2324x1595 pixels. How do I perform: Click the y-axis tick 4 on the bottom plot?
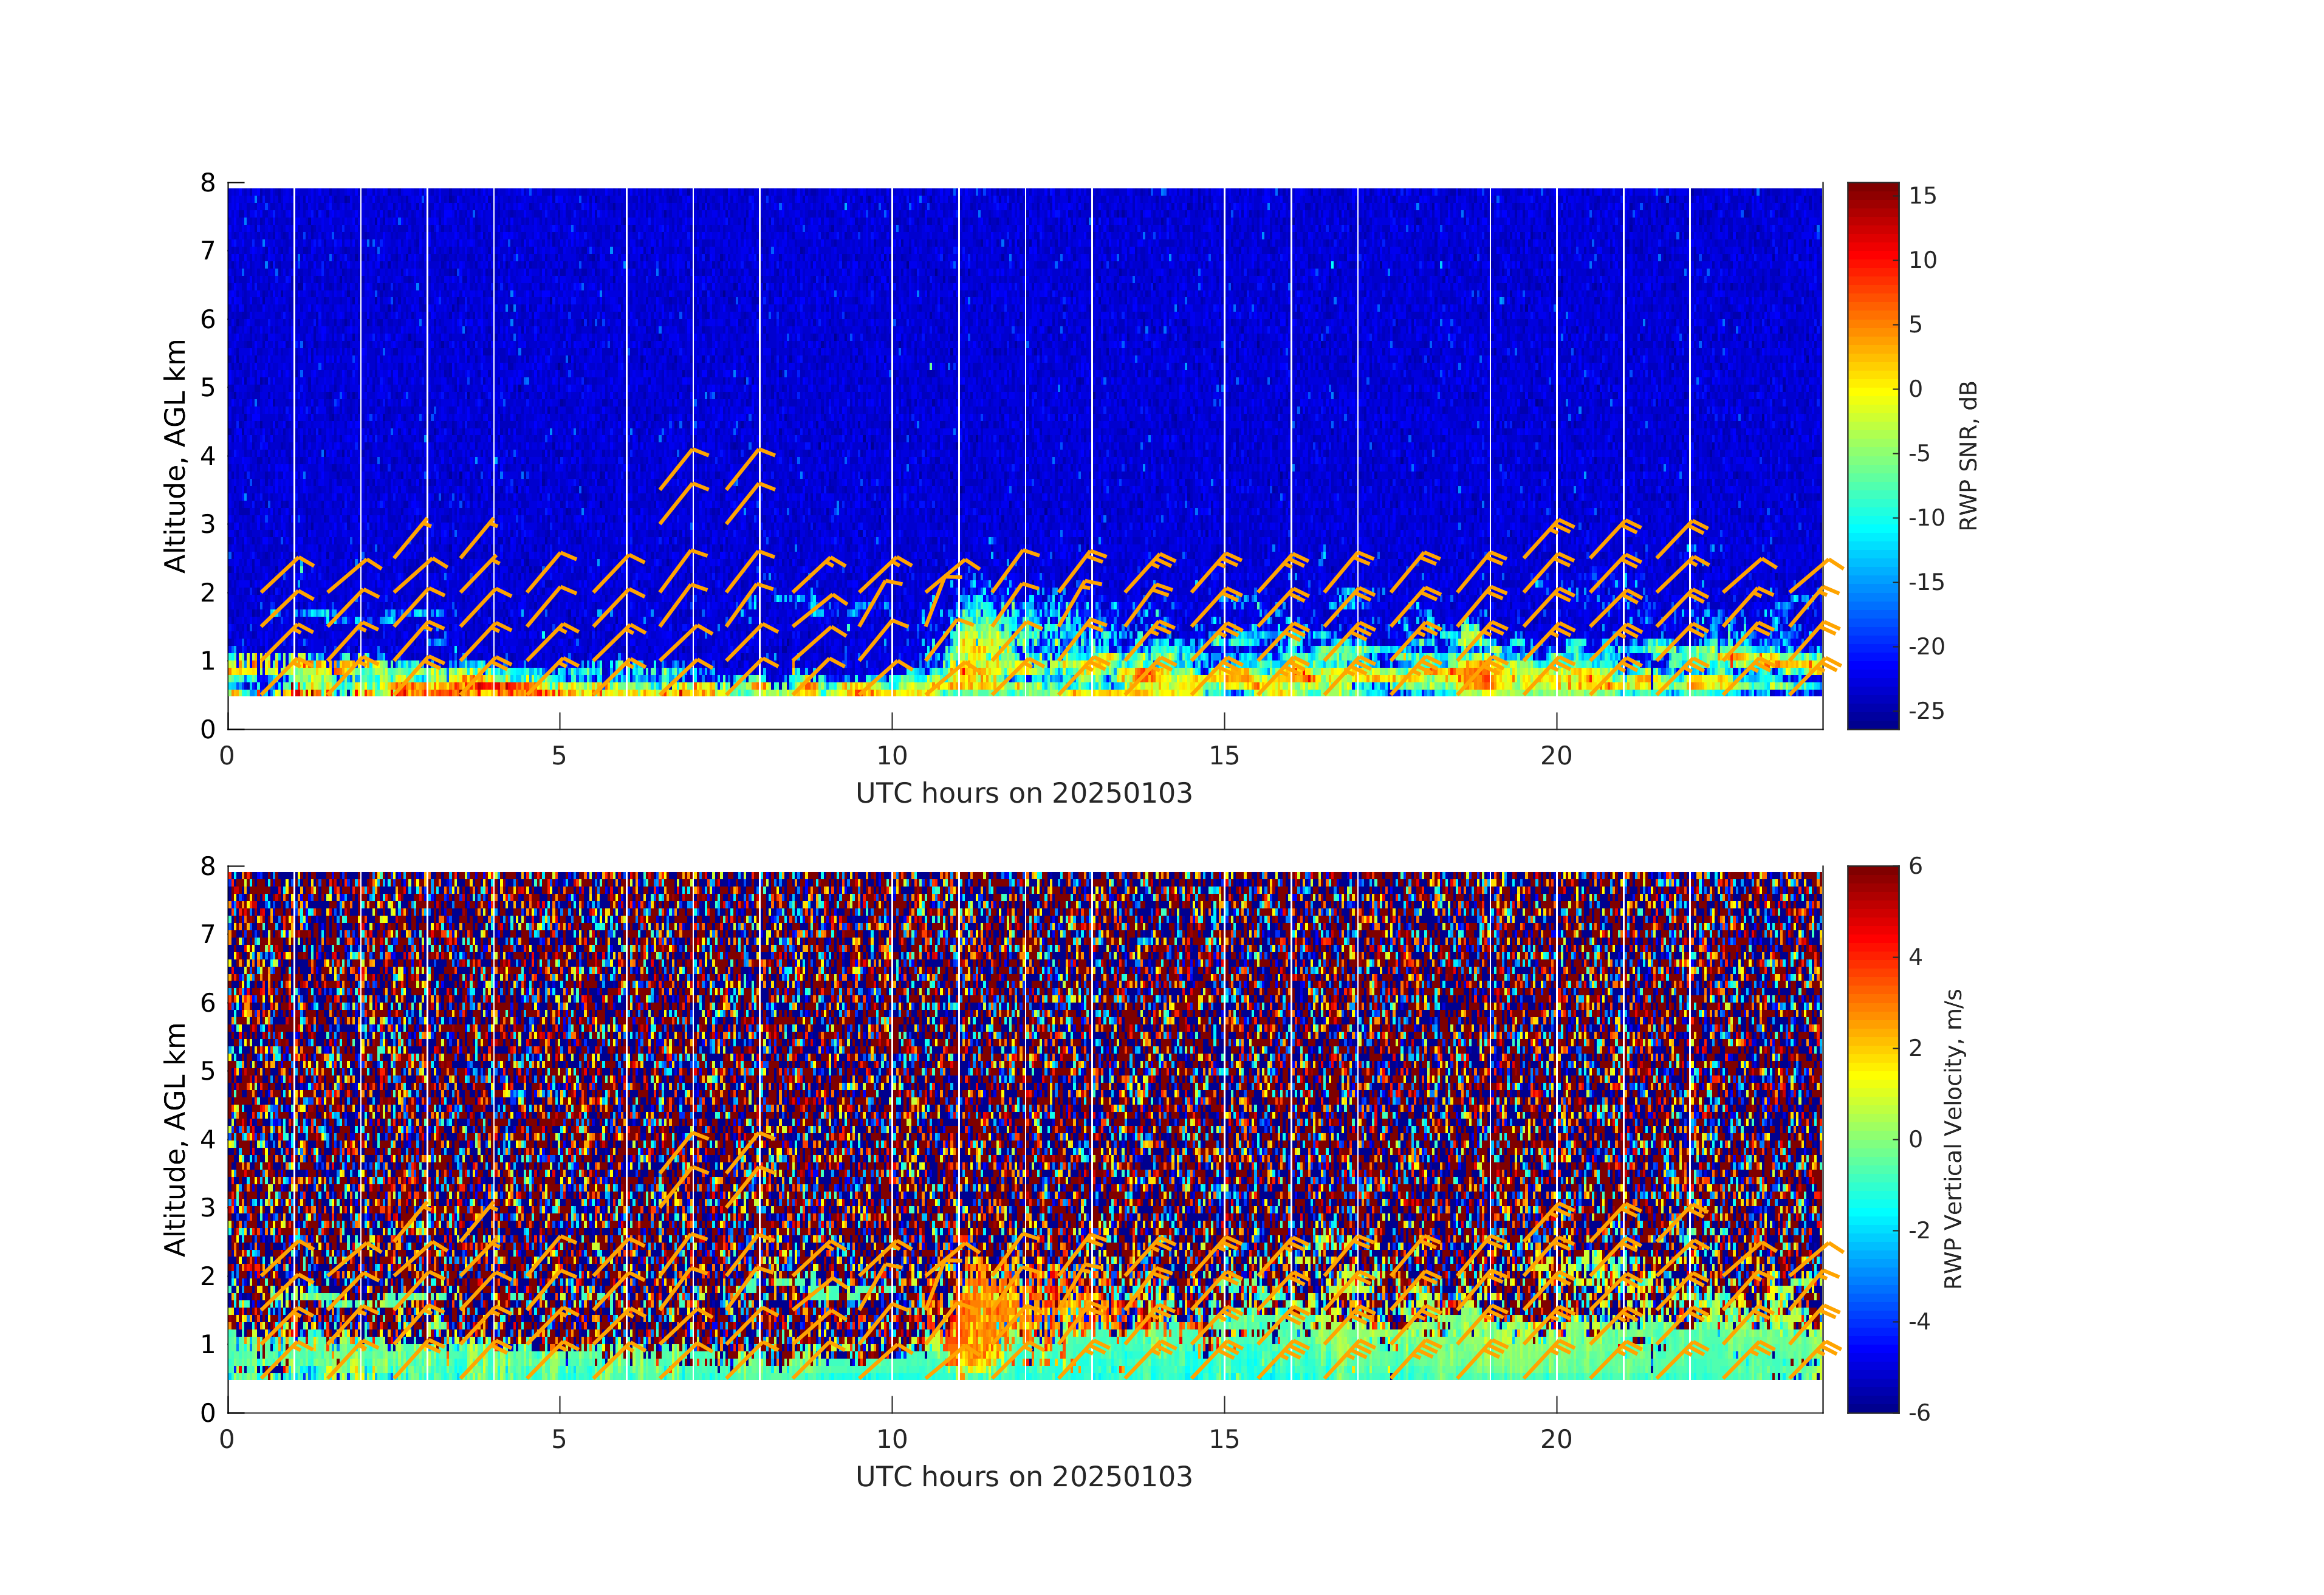click(208, 1139)
